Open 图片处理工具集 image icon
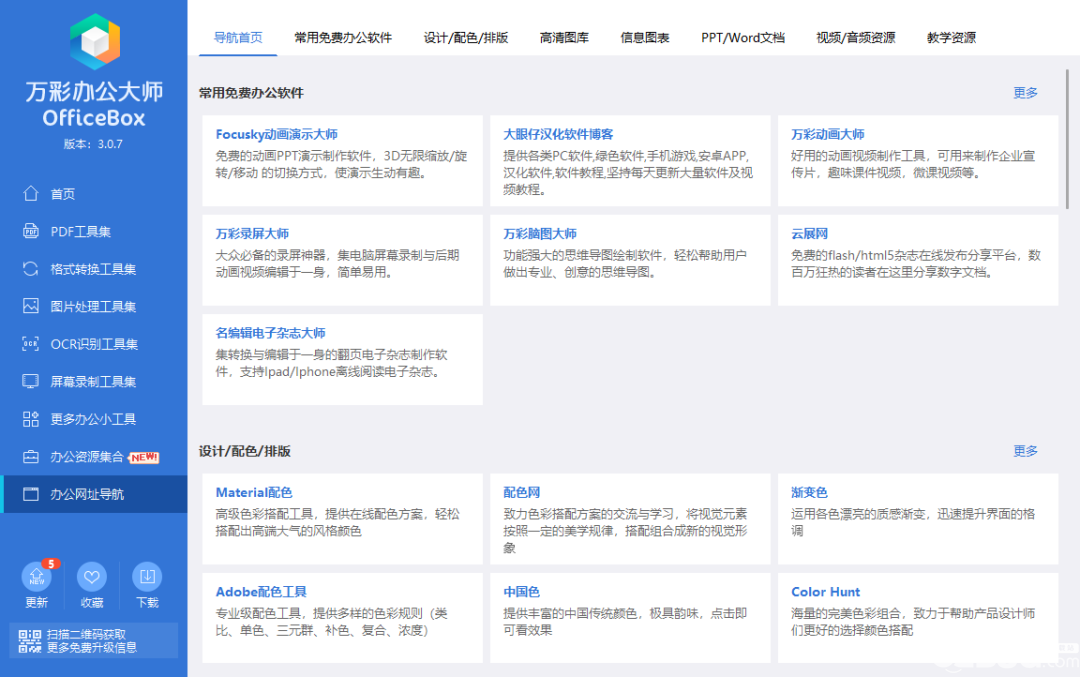 click(x=31, y=306)
